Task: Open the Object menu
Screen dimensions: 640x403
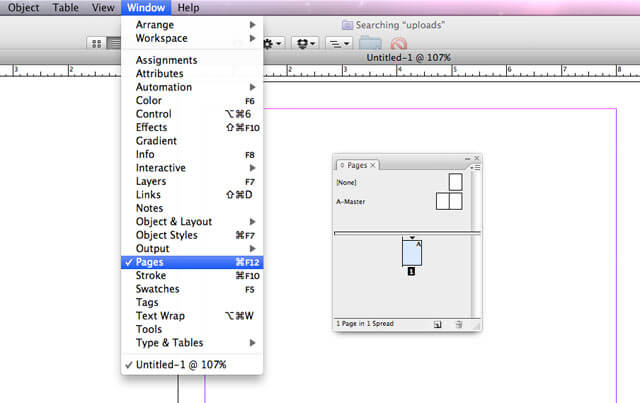Action: [24, 7]
